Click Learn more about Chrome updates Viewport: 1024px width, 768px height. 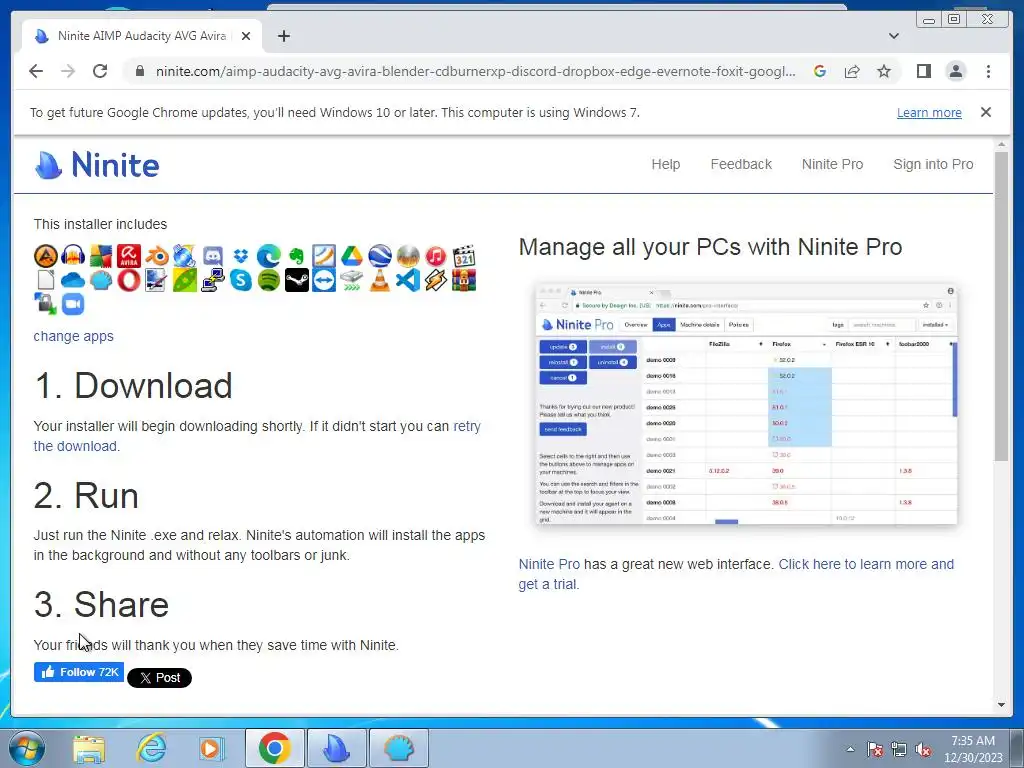click(x=929, y=112)
